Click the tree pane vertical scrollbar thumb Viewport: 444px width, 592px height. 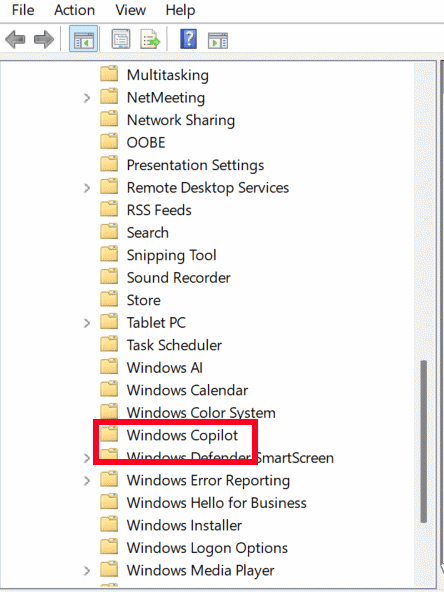[424, 441]
